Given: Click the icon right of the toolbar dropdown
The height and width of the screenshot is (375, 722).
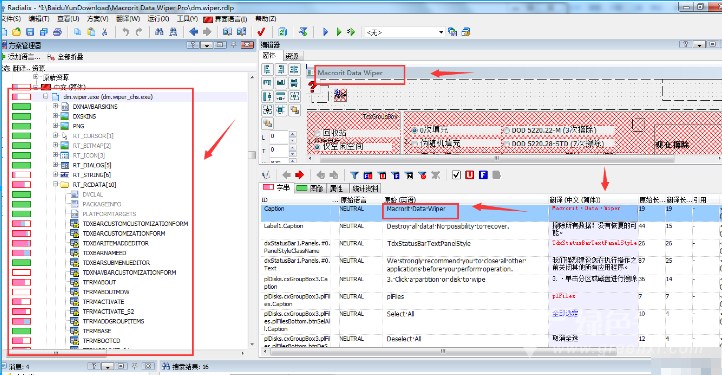Looking at the screenshot, I should [453, 32].
